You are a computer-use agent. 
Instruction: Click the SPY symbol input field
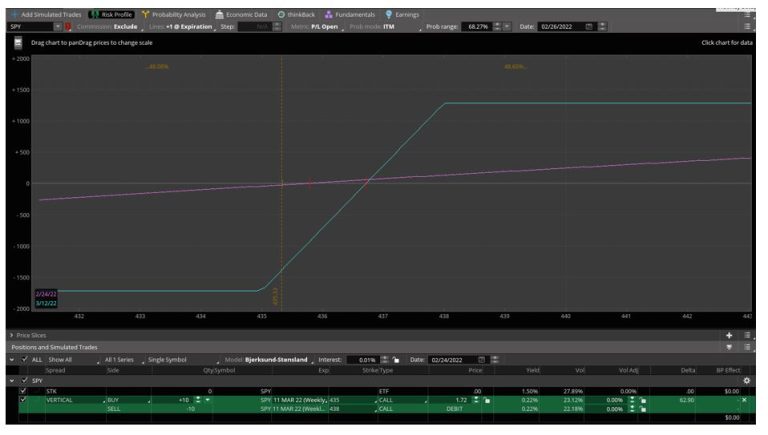coord(30,26)
